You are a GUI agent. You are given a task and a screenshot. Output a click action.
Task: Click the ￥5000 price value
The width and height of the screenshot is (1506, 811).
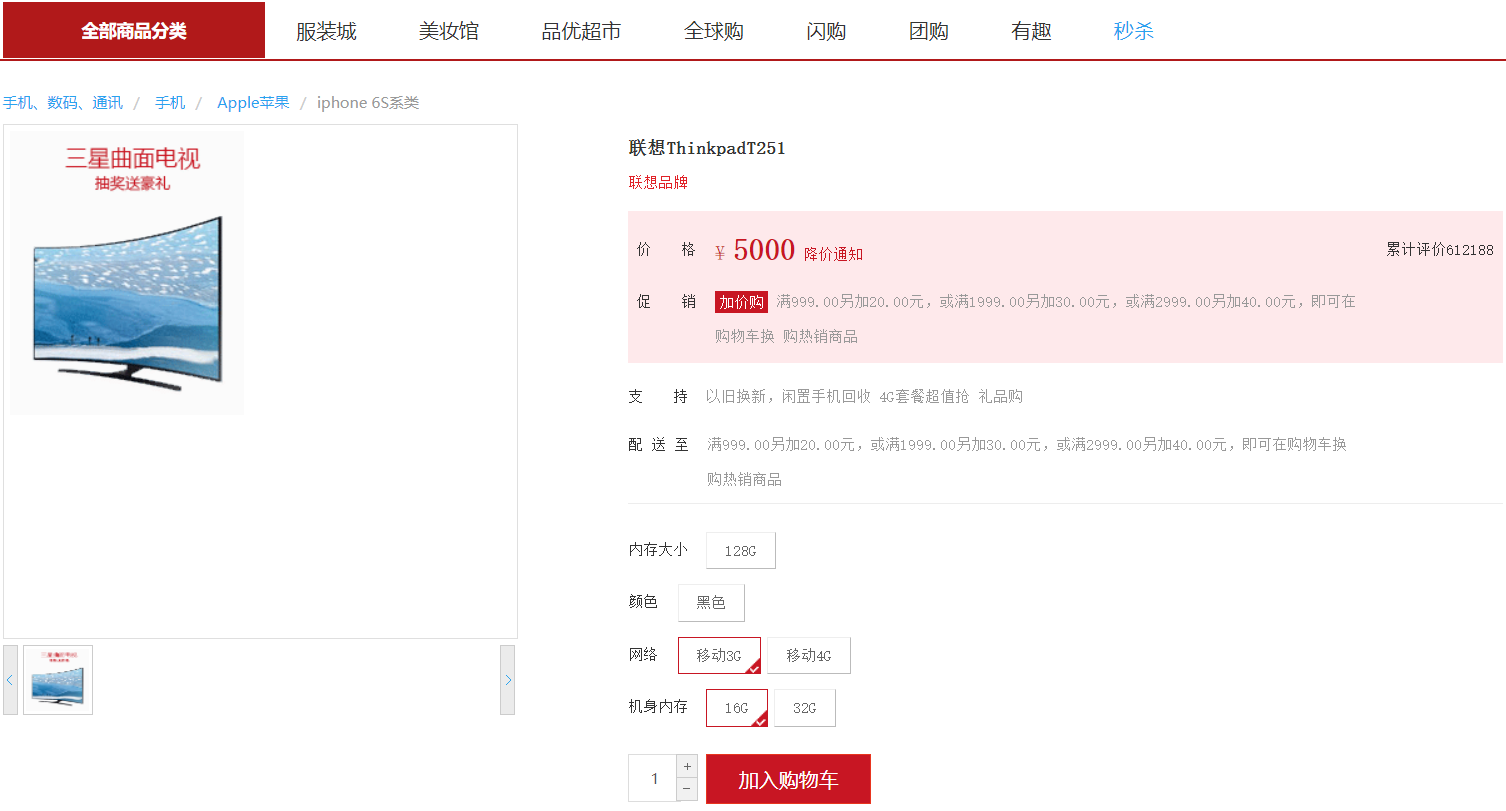click(x=755, y=250)
